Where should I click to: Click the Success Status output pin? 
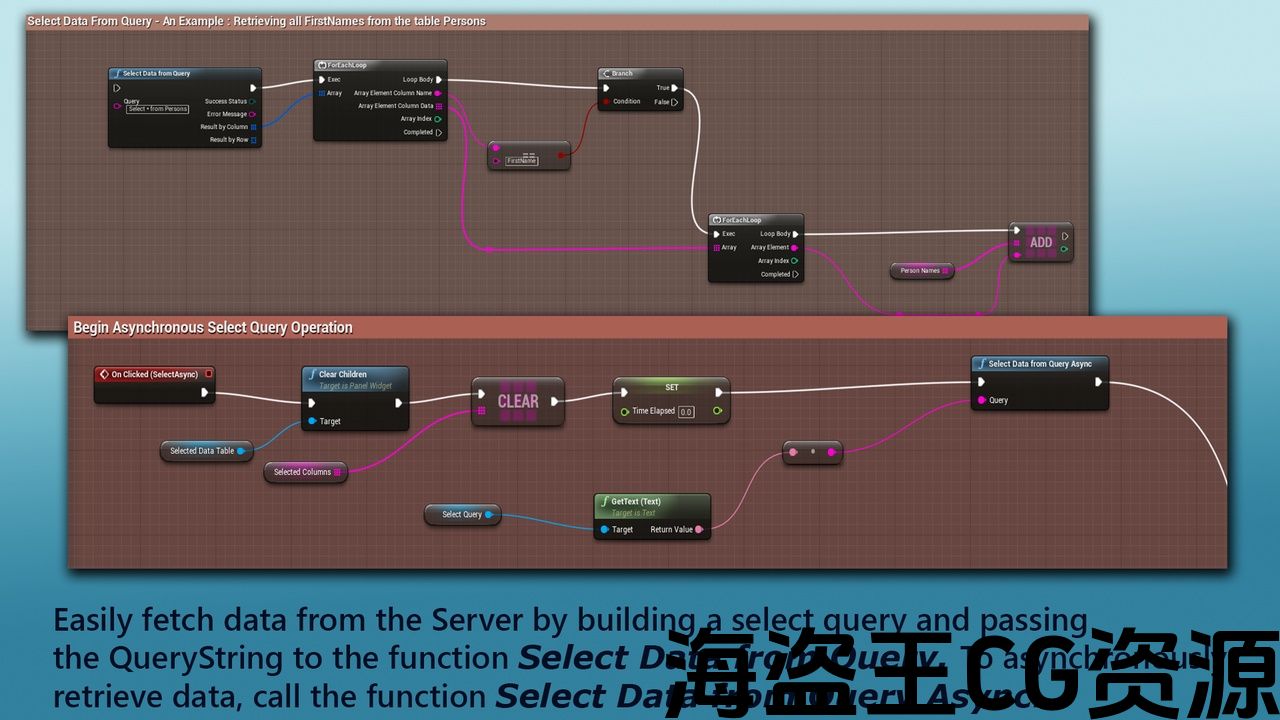pyautogui.click(x=252, y=101)
